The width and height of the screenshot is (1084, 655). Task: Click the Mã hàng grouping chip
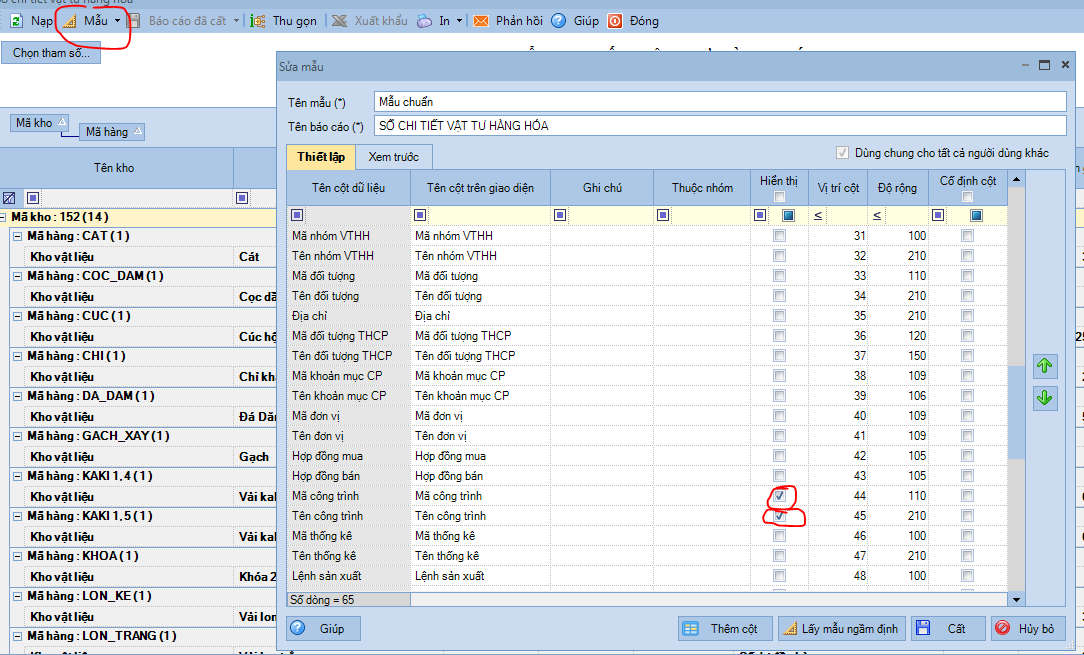pos(113,131)
